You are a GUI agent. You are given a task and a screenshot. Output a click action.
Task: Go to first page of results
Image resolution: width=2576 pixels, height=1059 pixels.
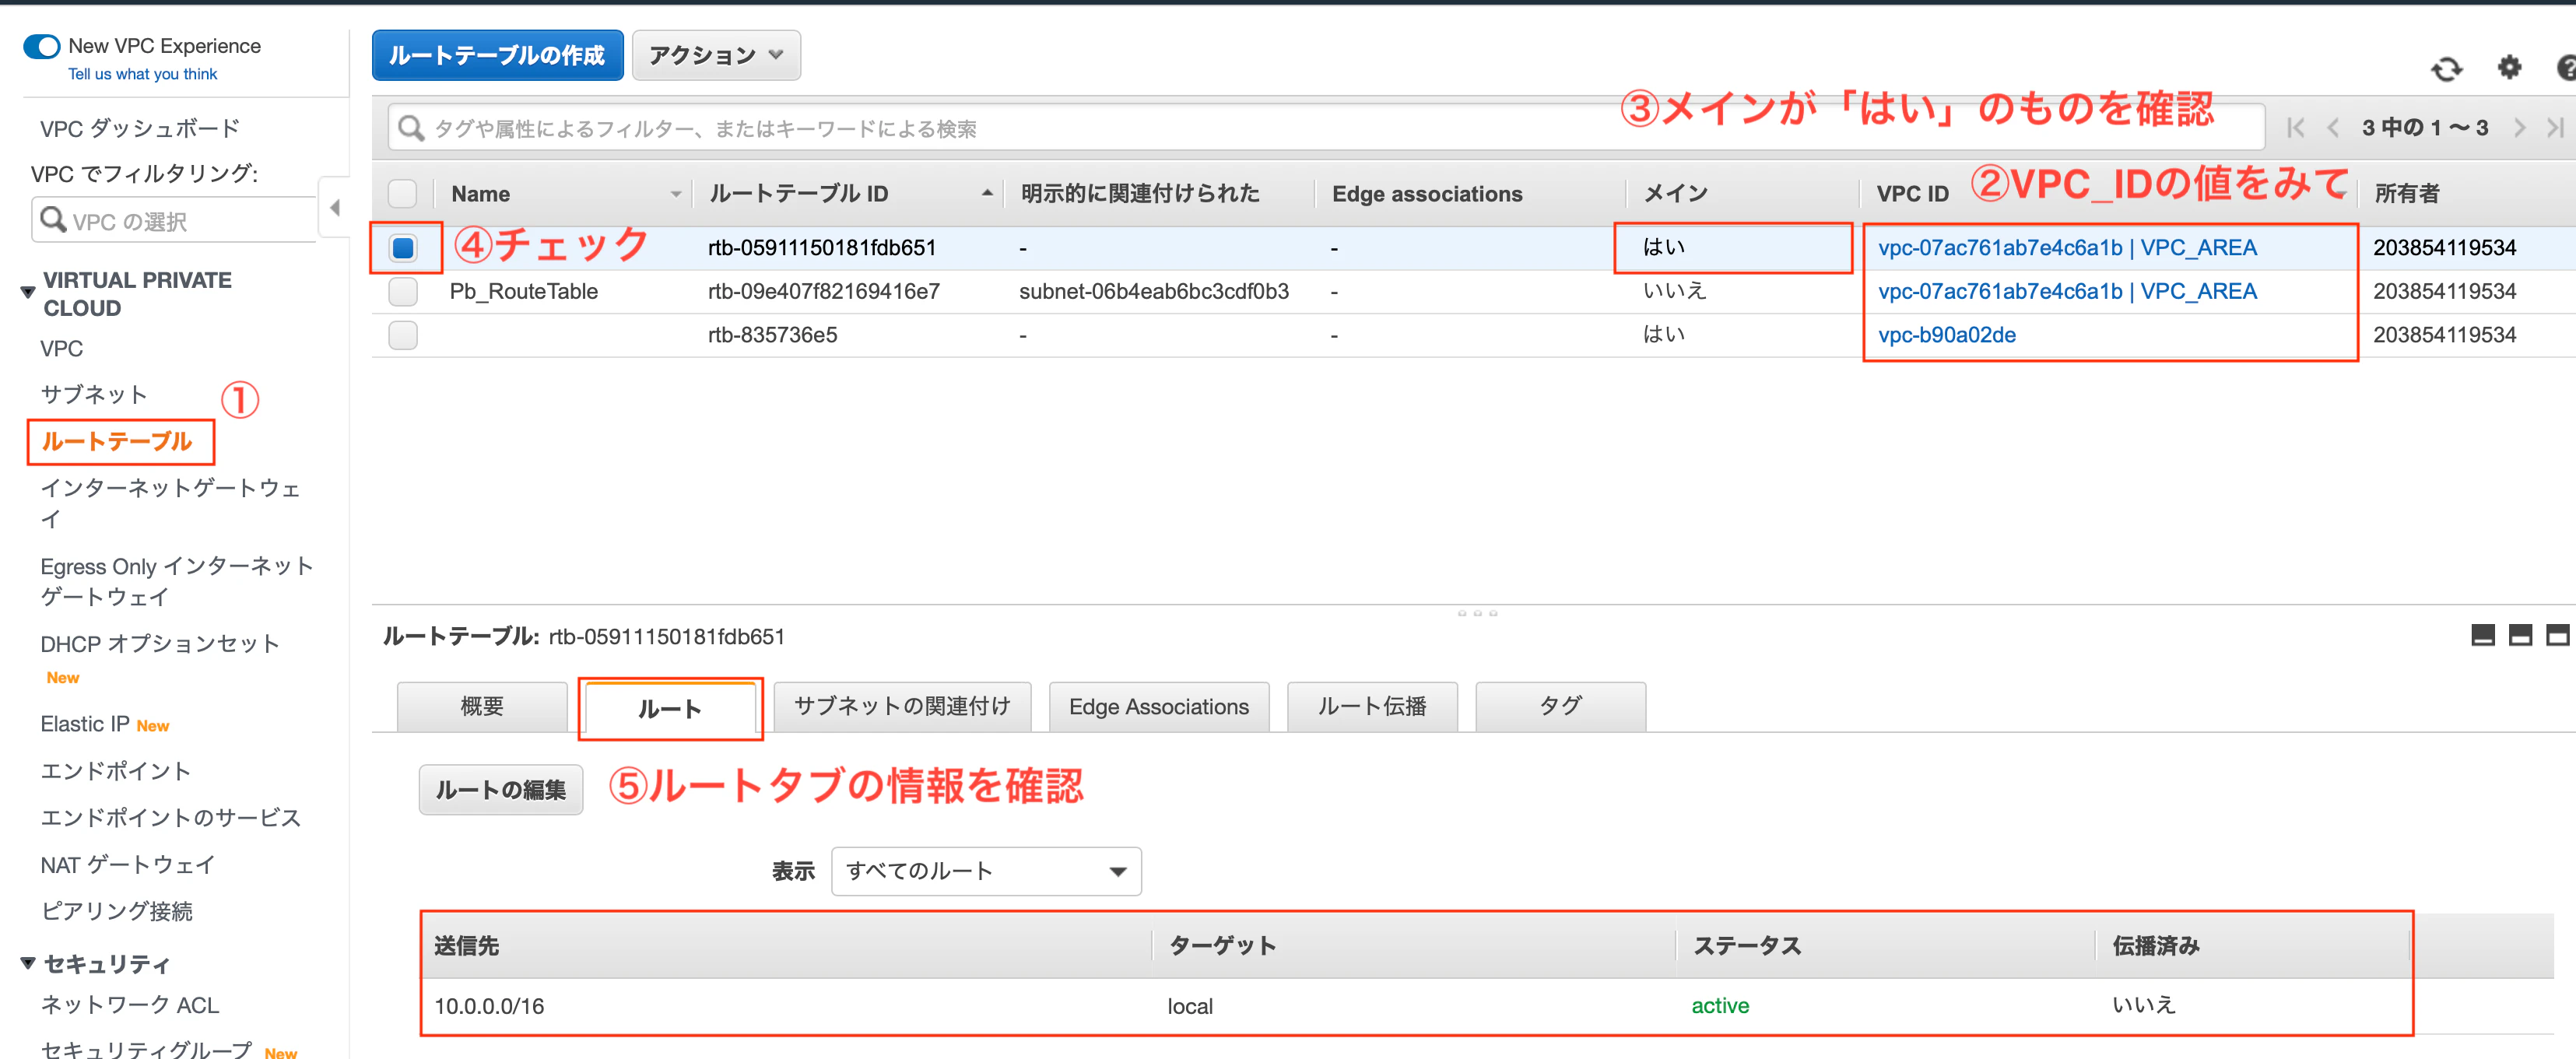[2295, 128]
